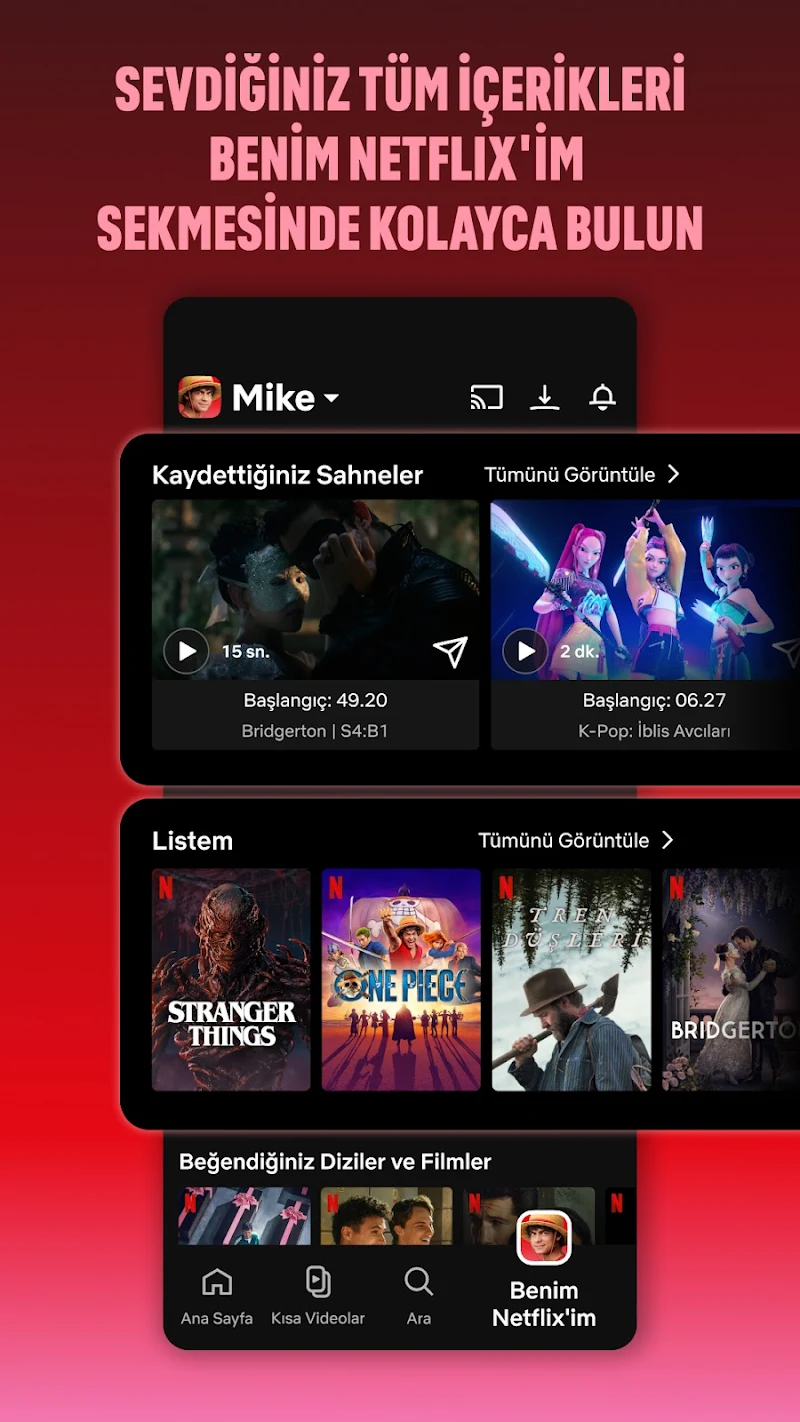
Task: Select the One Piece poster
Action: [x=401, y=980]
